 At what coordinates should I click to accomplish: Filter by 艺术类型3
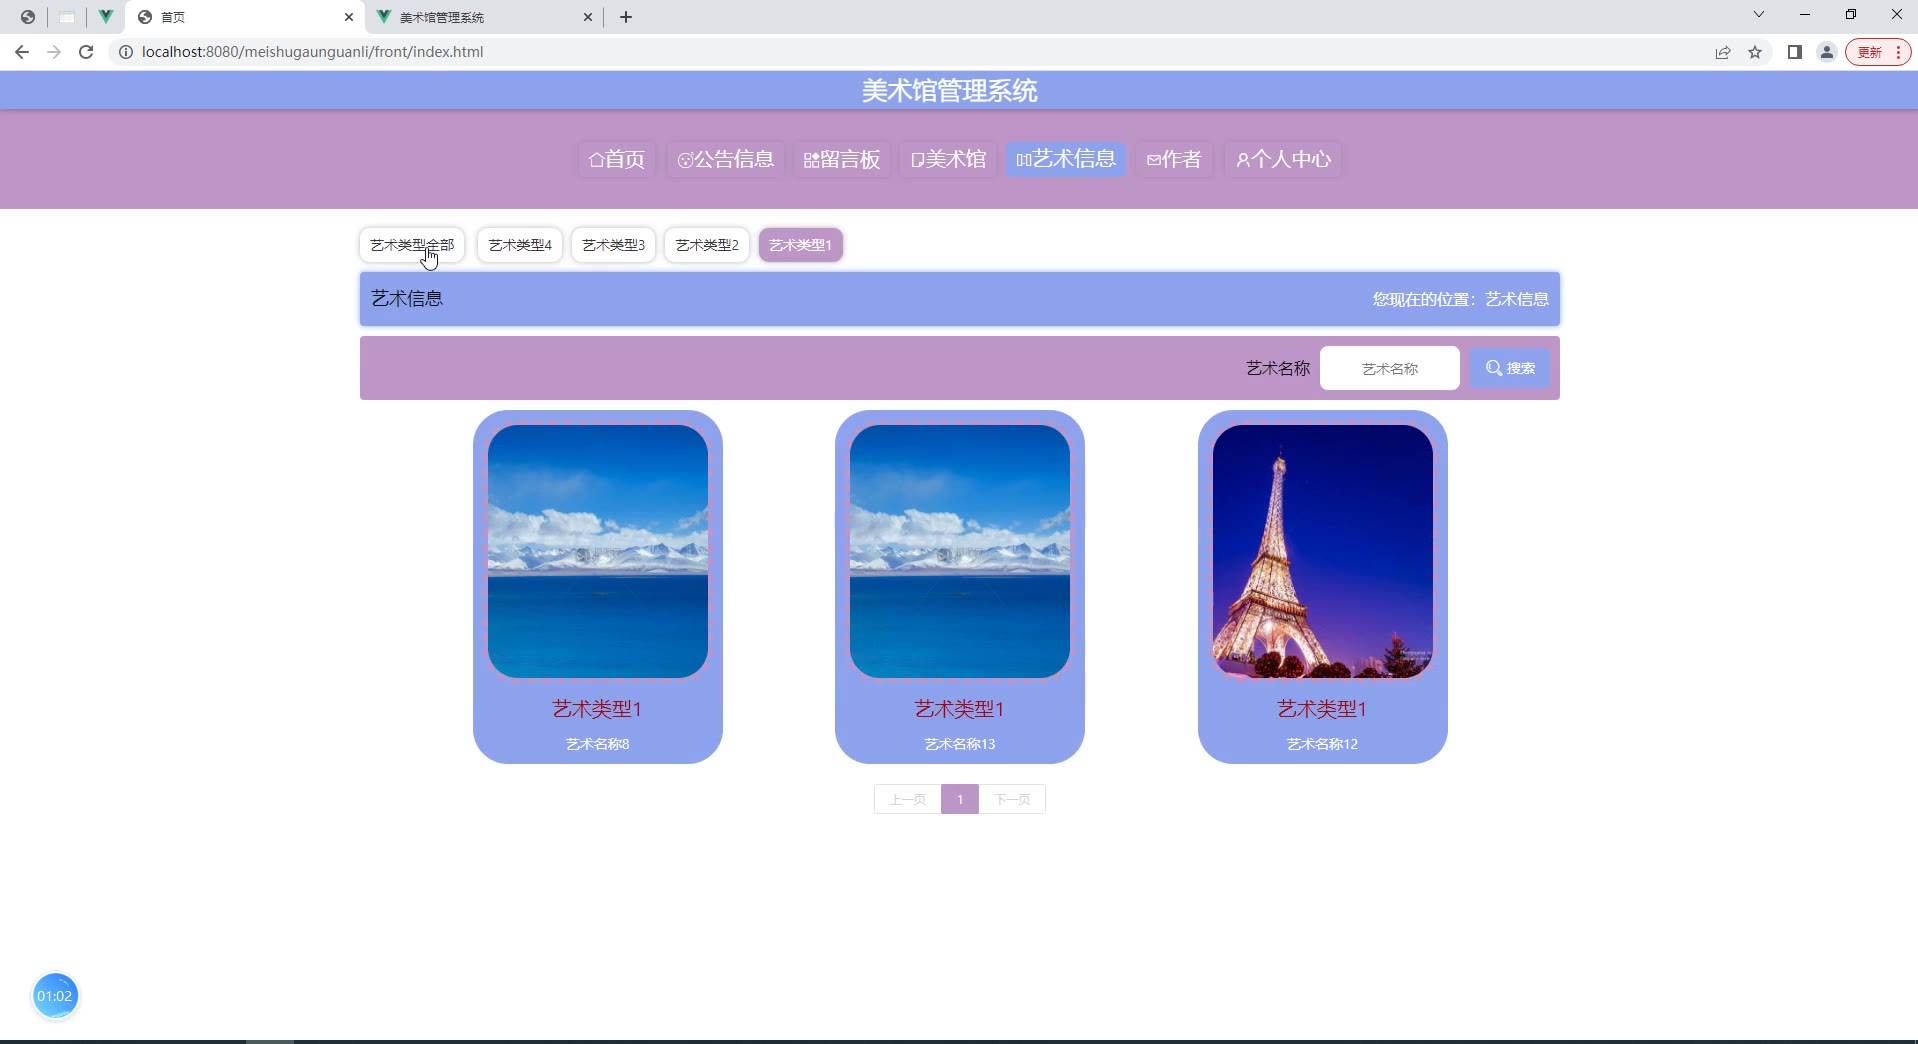(x=613, y=245)
